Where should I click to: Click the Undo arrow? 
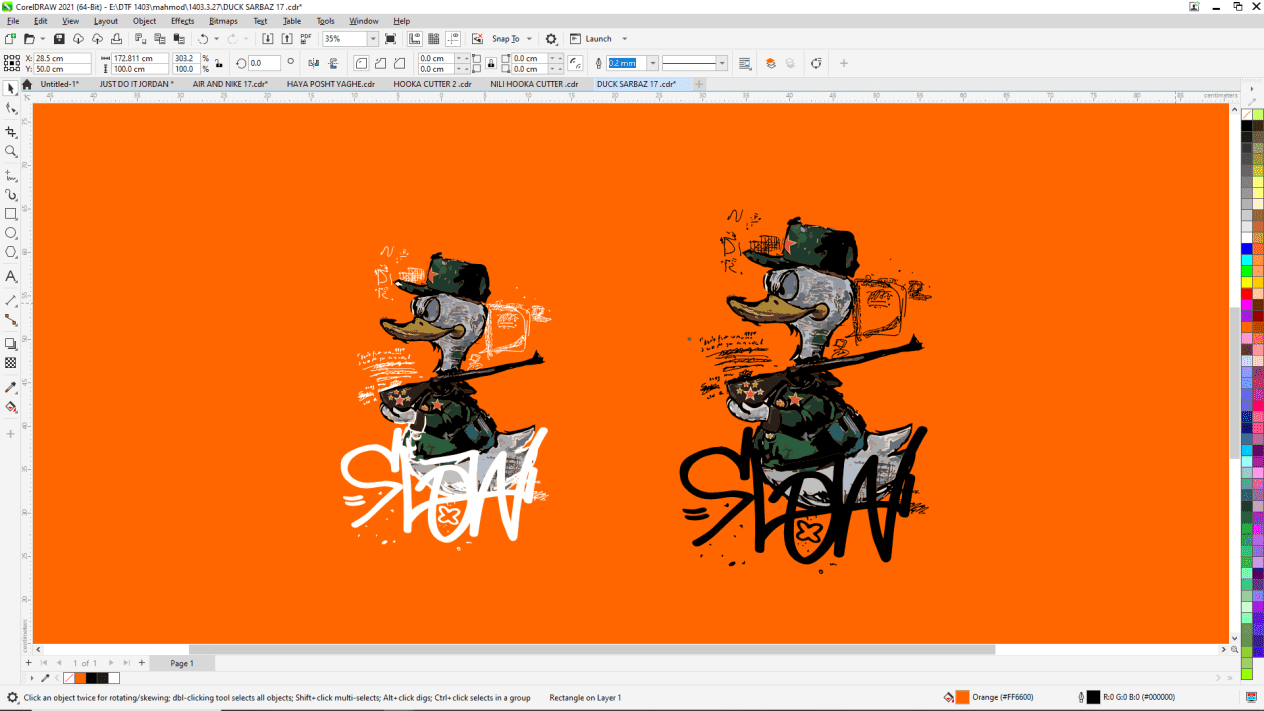[x=203, y=39]
